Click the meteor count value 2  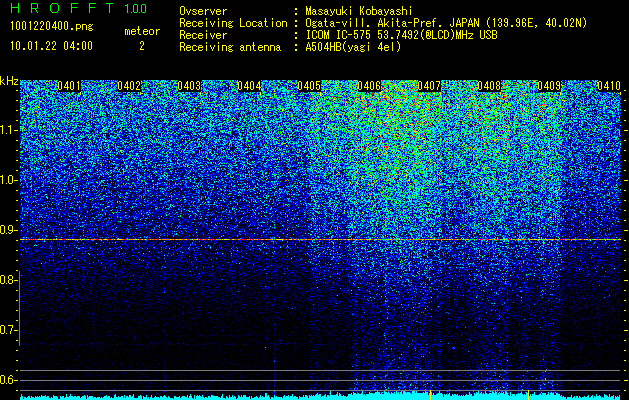tap(142, 46)
